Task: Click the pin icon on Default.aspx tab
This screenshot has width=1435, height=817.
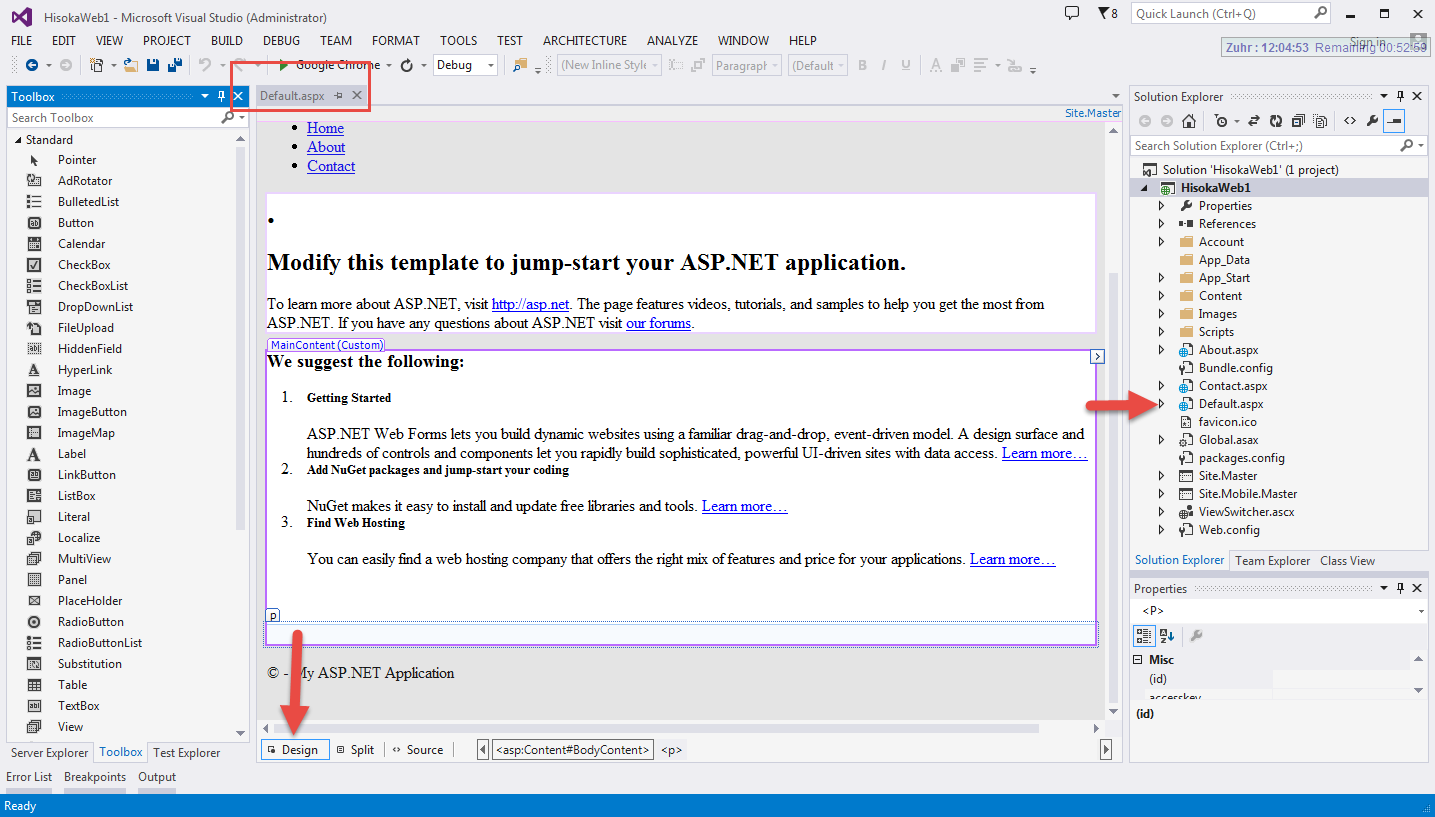Action: 339,95
